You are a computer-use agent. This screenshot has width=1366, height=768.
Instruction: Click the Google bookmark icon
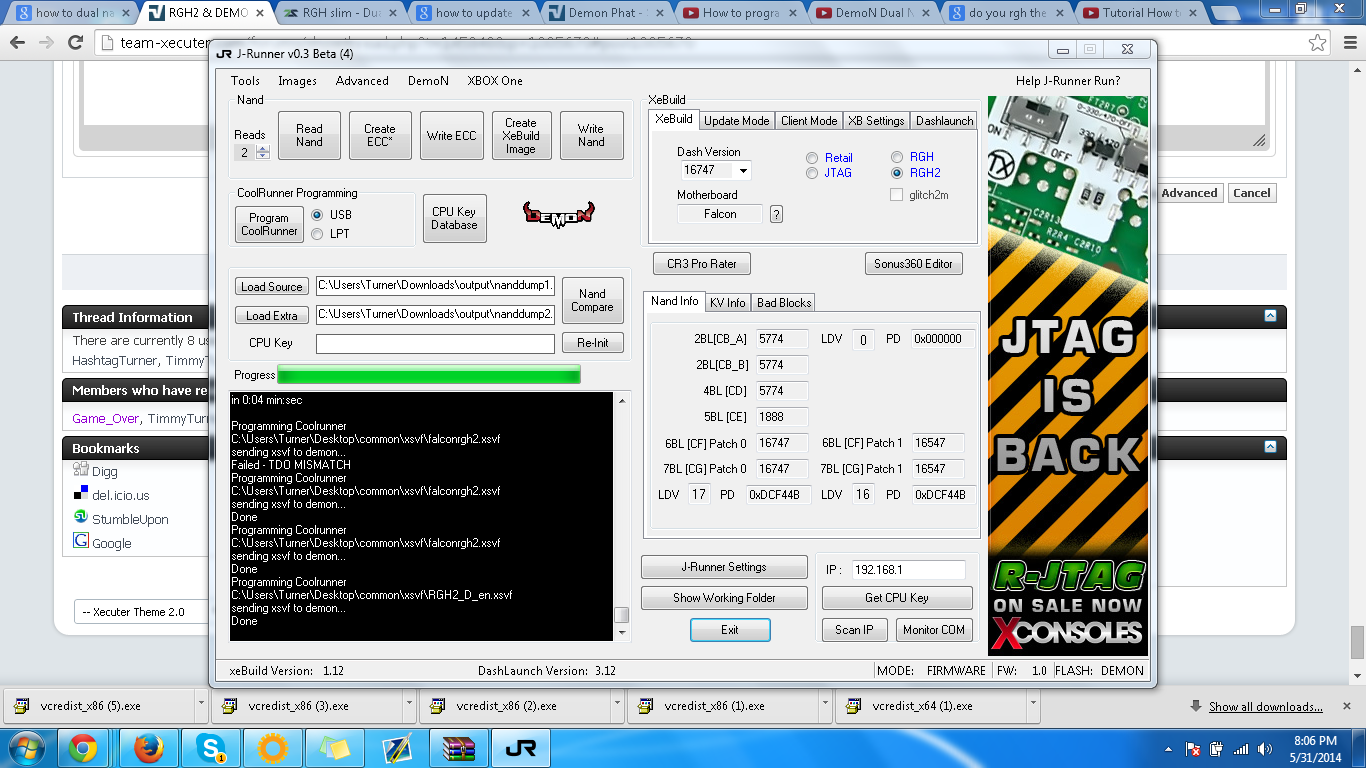coord(81,542)
